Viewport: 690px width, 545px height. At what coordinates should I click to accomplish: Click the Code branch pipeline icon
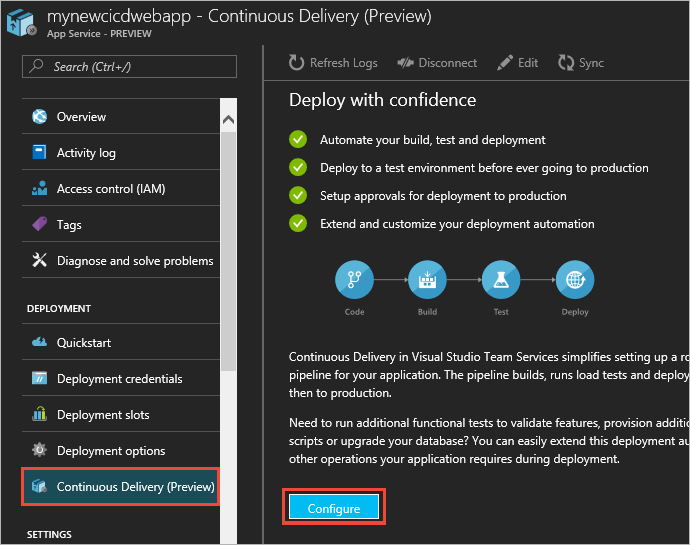pyautogui.click(x=354, y=280)
